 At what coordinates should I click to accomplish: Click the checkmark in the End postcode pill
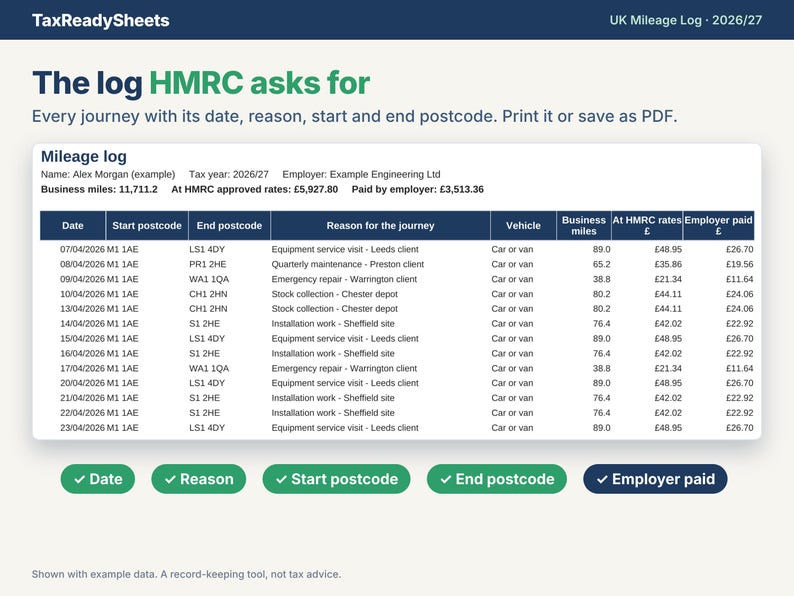pyautogui.click(x=446, y=479)
